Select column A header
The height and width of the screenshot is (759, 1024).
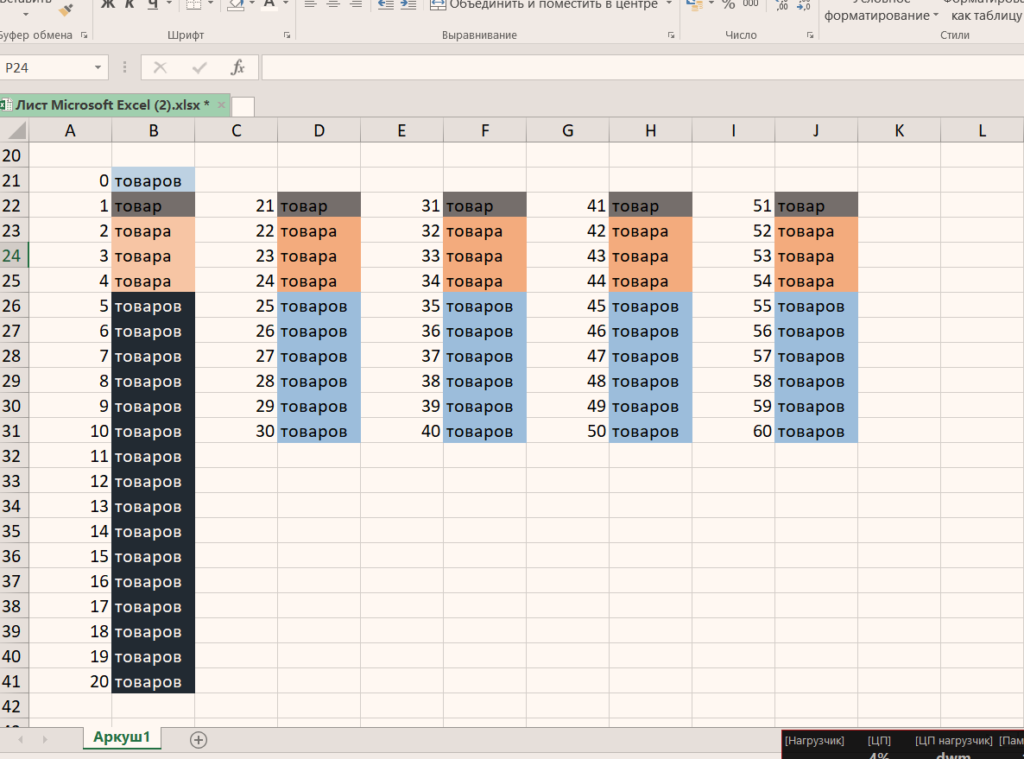tap(70, 131)
